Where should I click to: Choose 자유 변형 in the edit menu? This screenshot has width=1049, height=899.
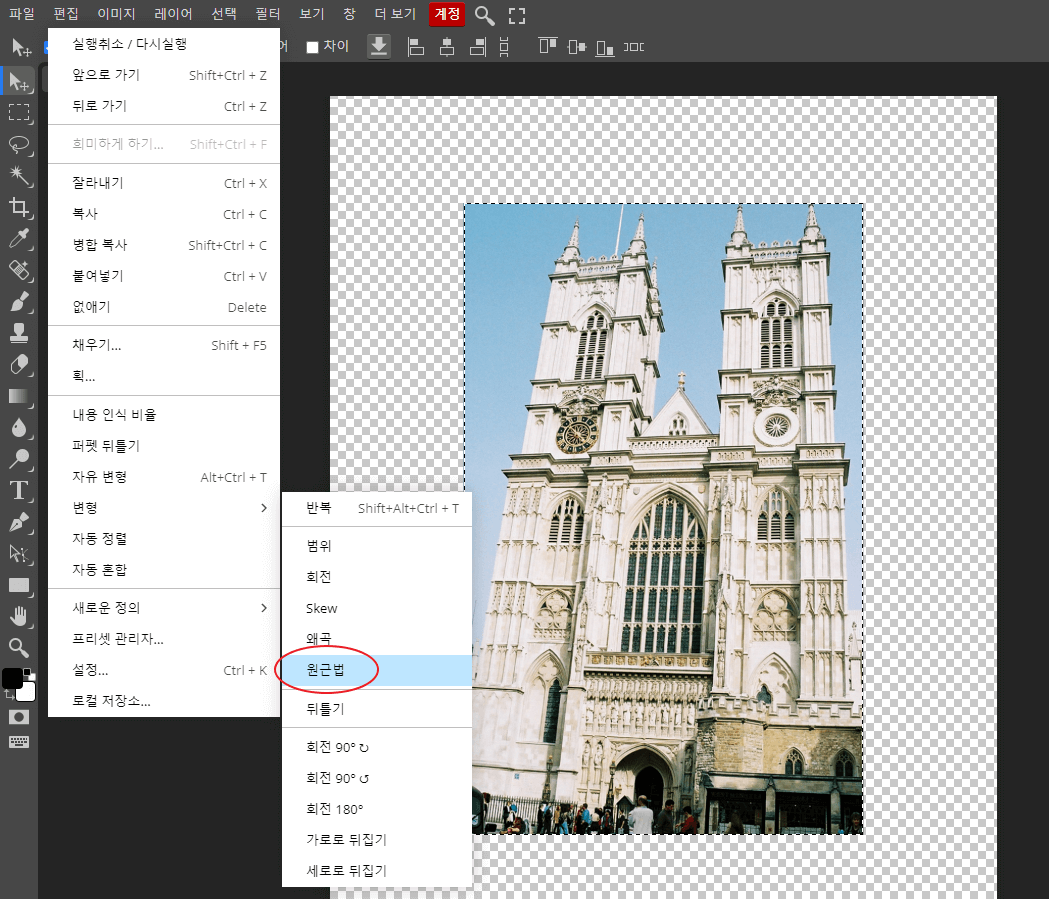point(164,477)
